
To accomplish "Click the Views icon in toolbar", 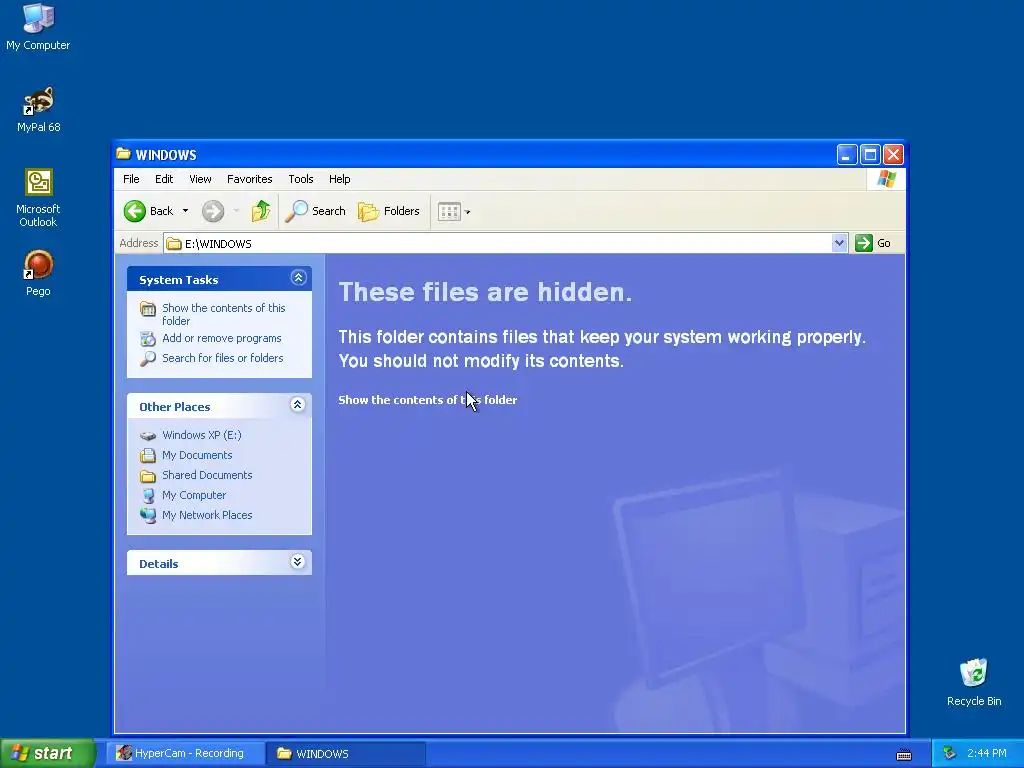I will click(x=449, y=212).
